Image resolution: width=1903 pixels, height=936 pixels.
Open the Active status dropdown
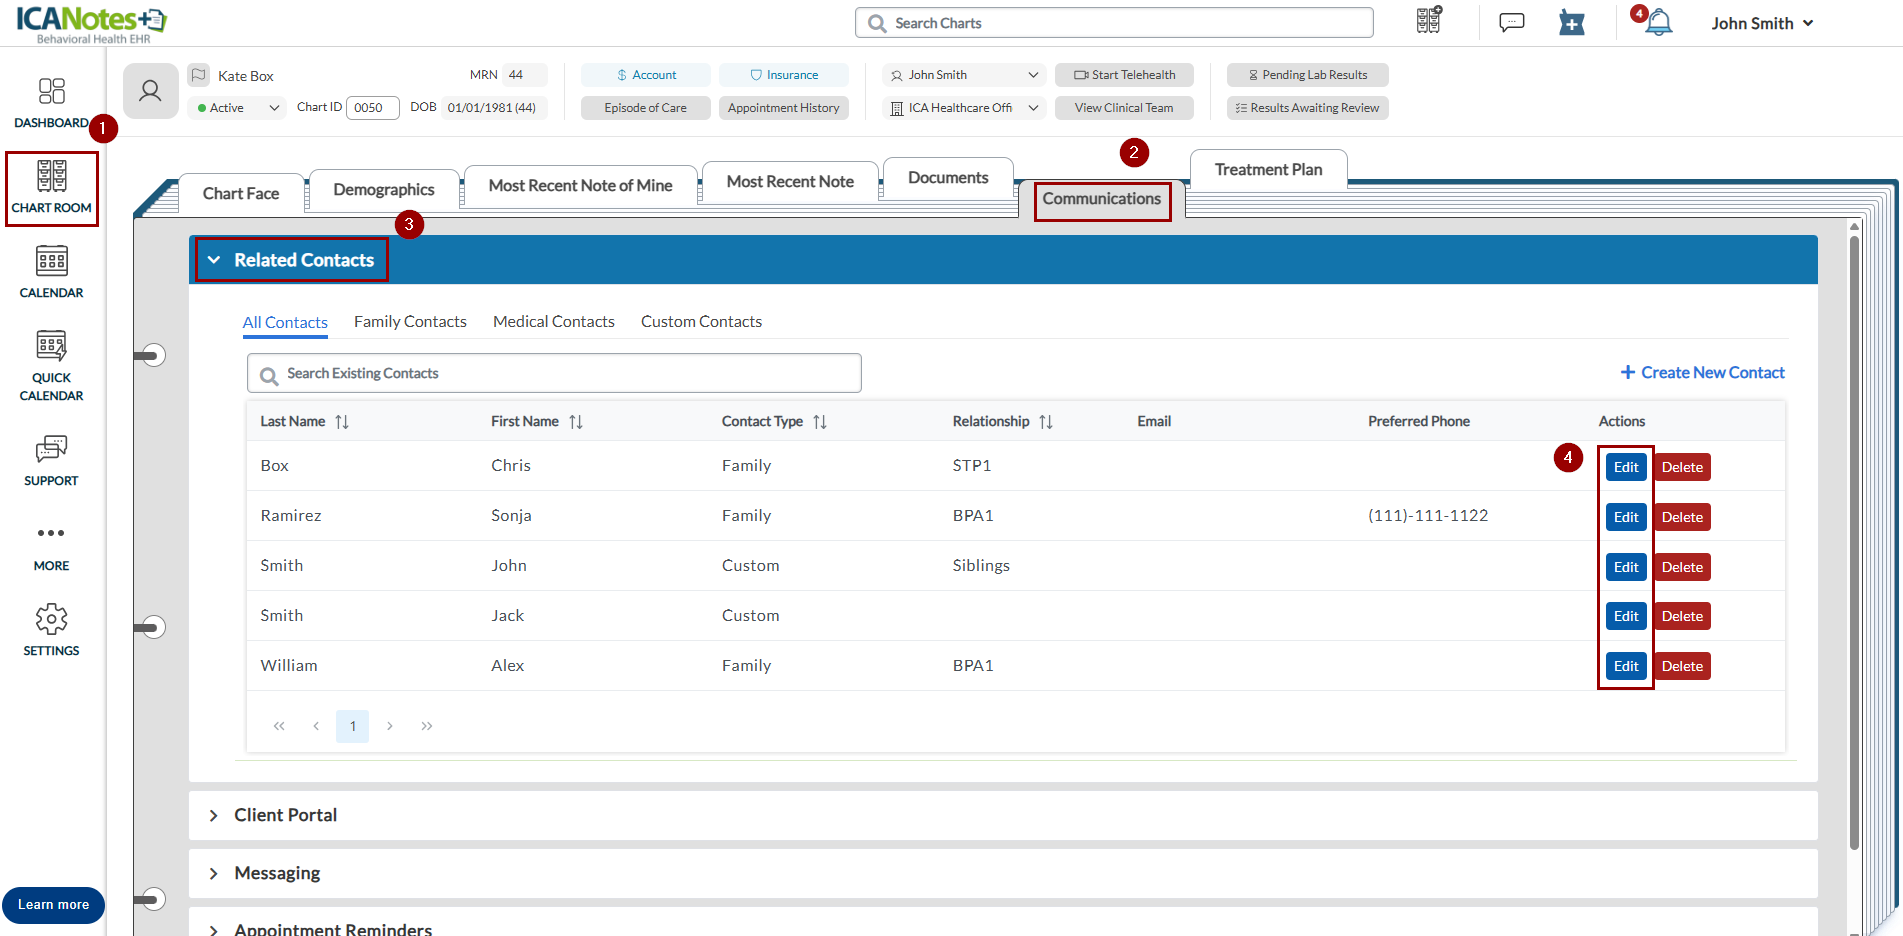pos(239,108)
